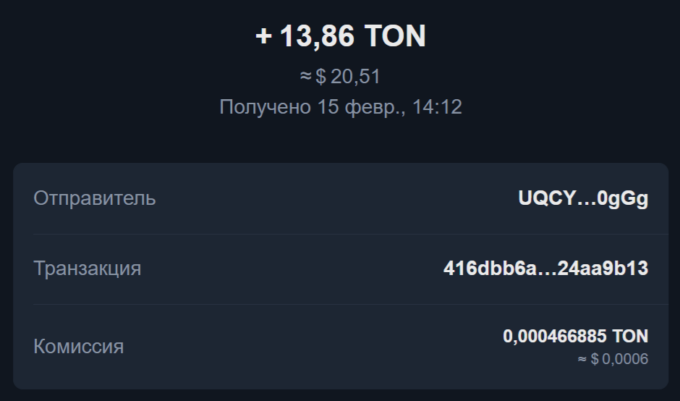Select the Транзакция label

87,268
